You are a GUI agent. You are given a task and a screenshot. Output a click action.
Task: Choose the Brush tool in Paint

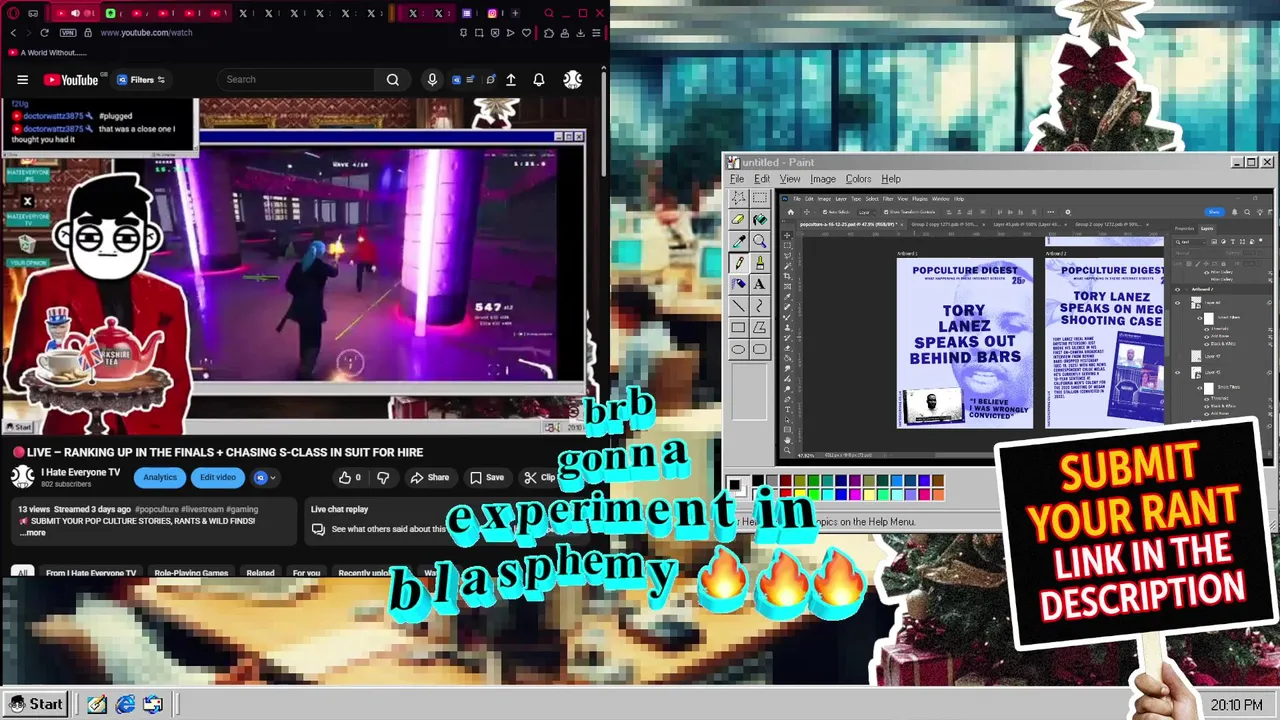(x=760, y=263)
